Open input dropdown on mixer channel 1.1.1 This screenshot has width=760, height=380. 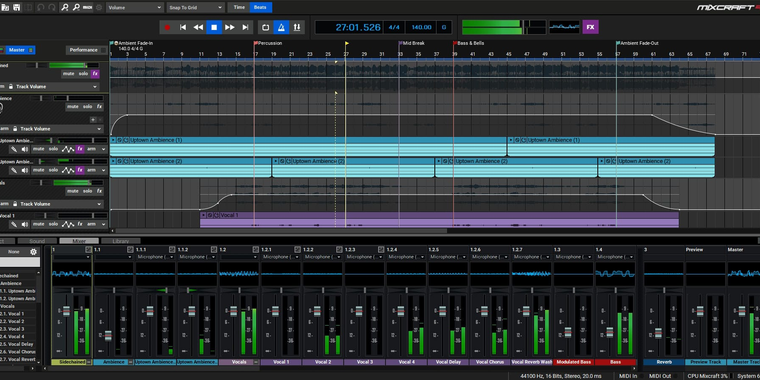(x=156, y=257)
